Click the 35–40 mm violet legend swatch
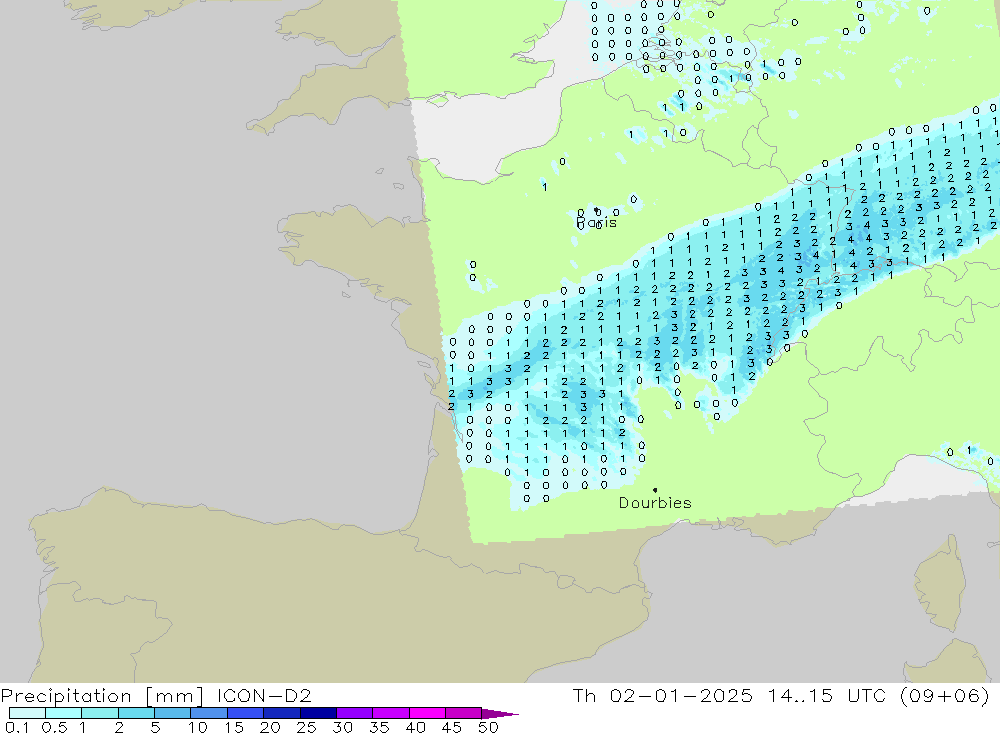Image resolution: width=1000 pixels, height=733 pixels. 390,713
